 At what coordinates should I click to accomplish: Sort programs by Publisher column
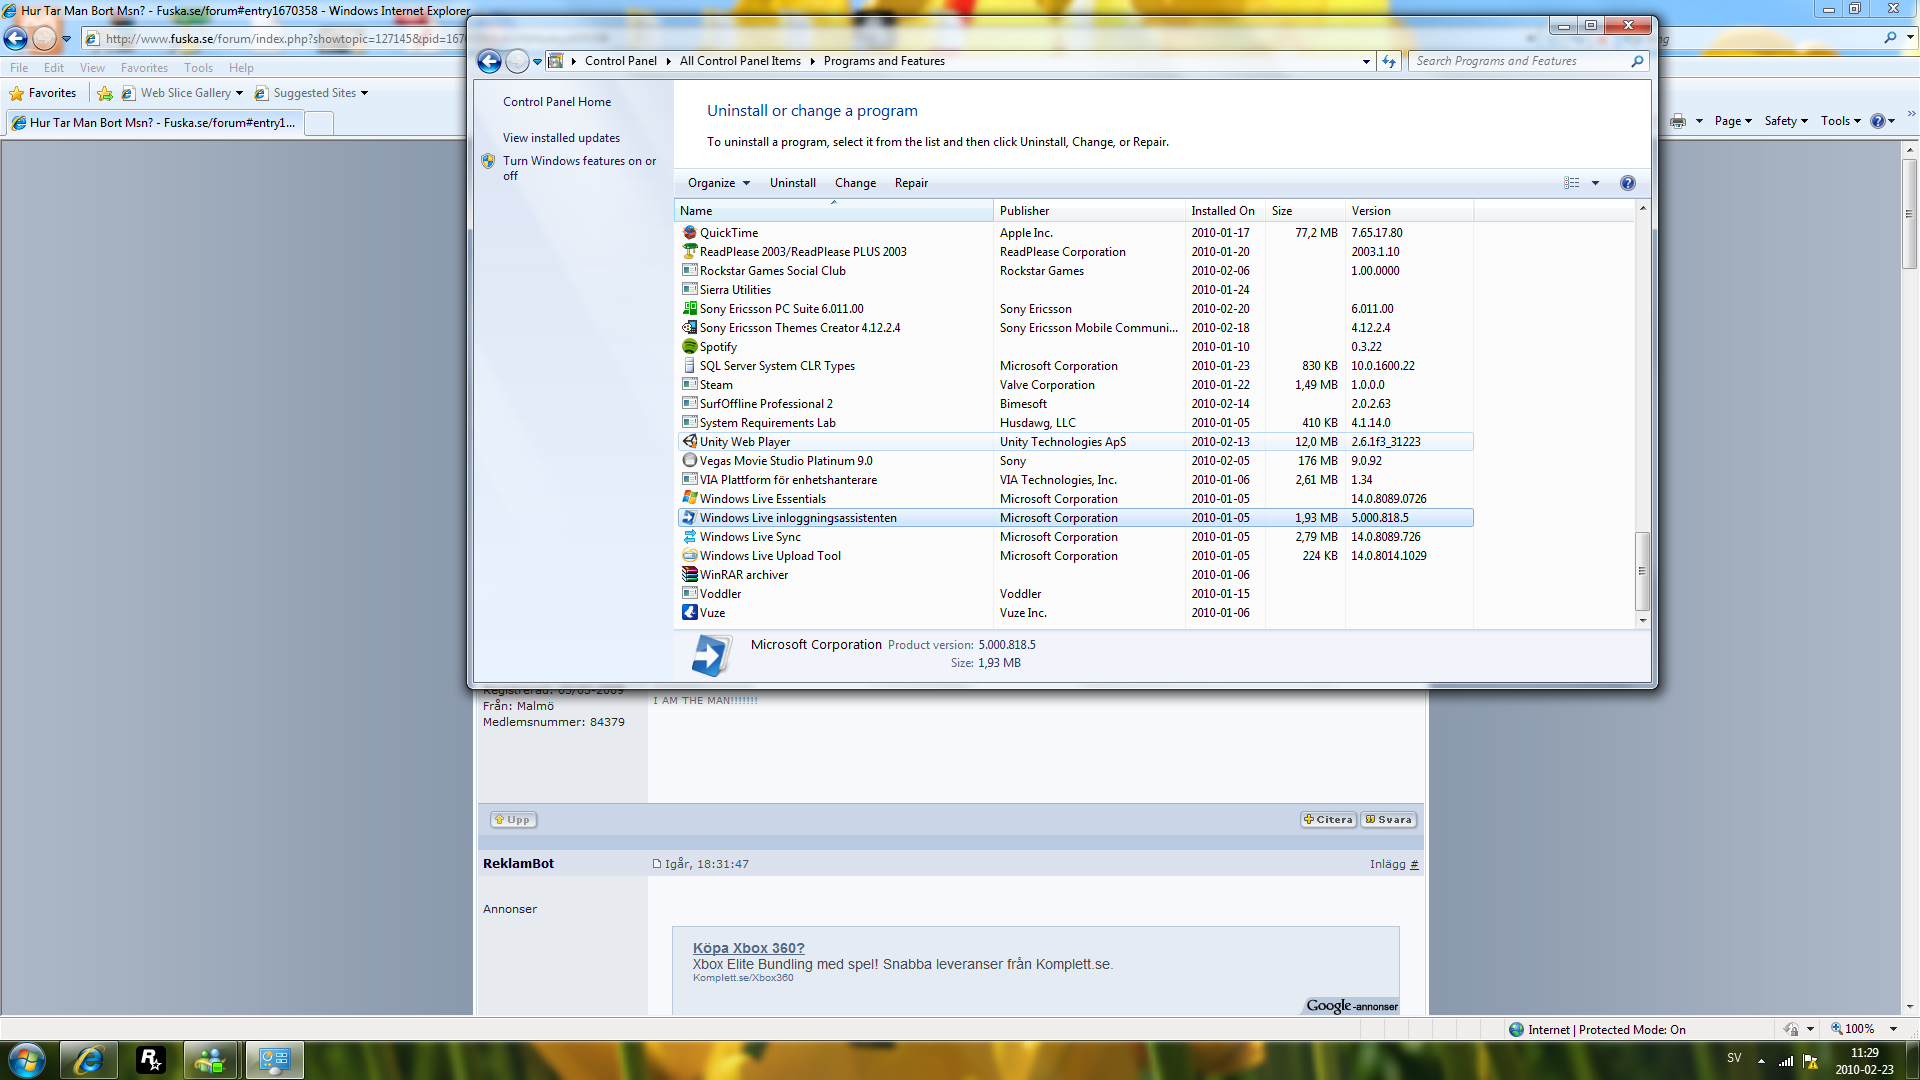1089,211
